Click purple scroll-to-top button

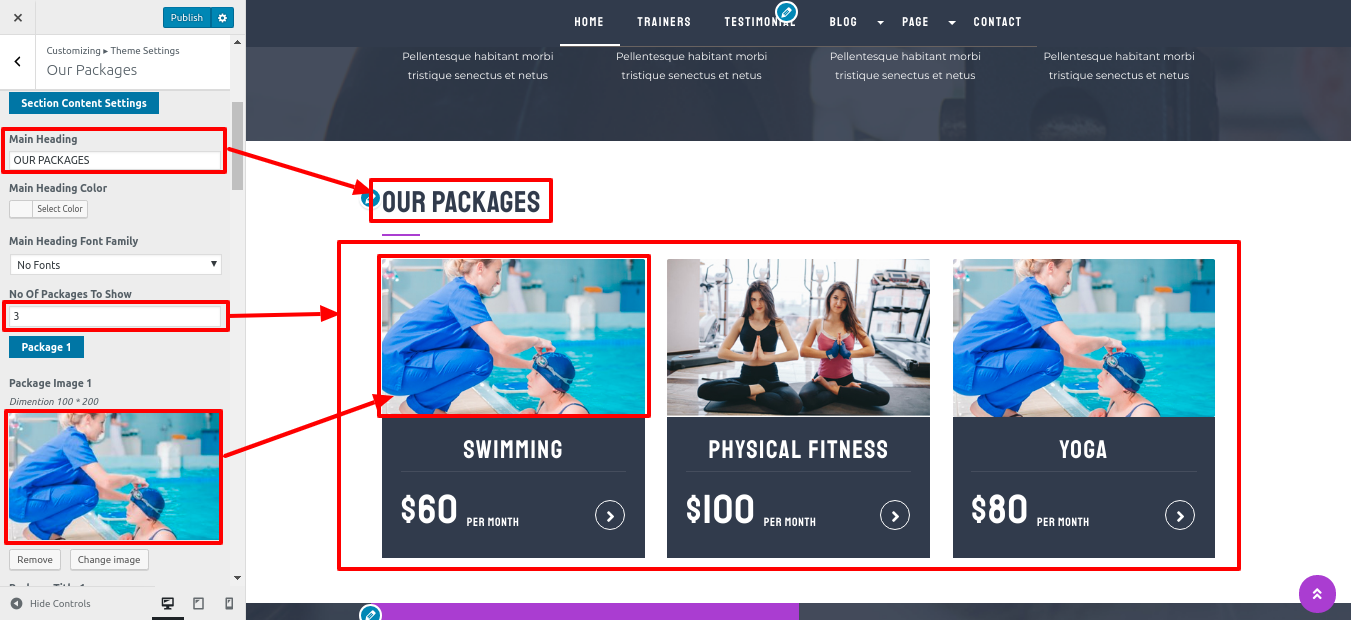pos(1317,594)
